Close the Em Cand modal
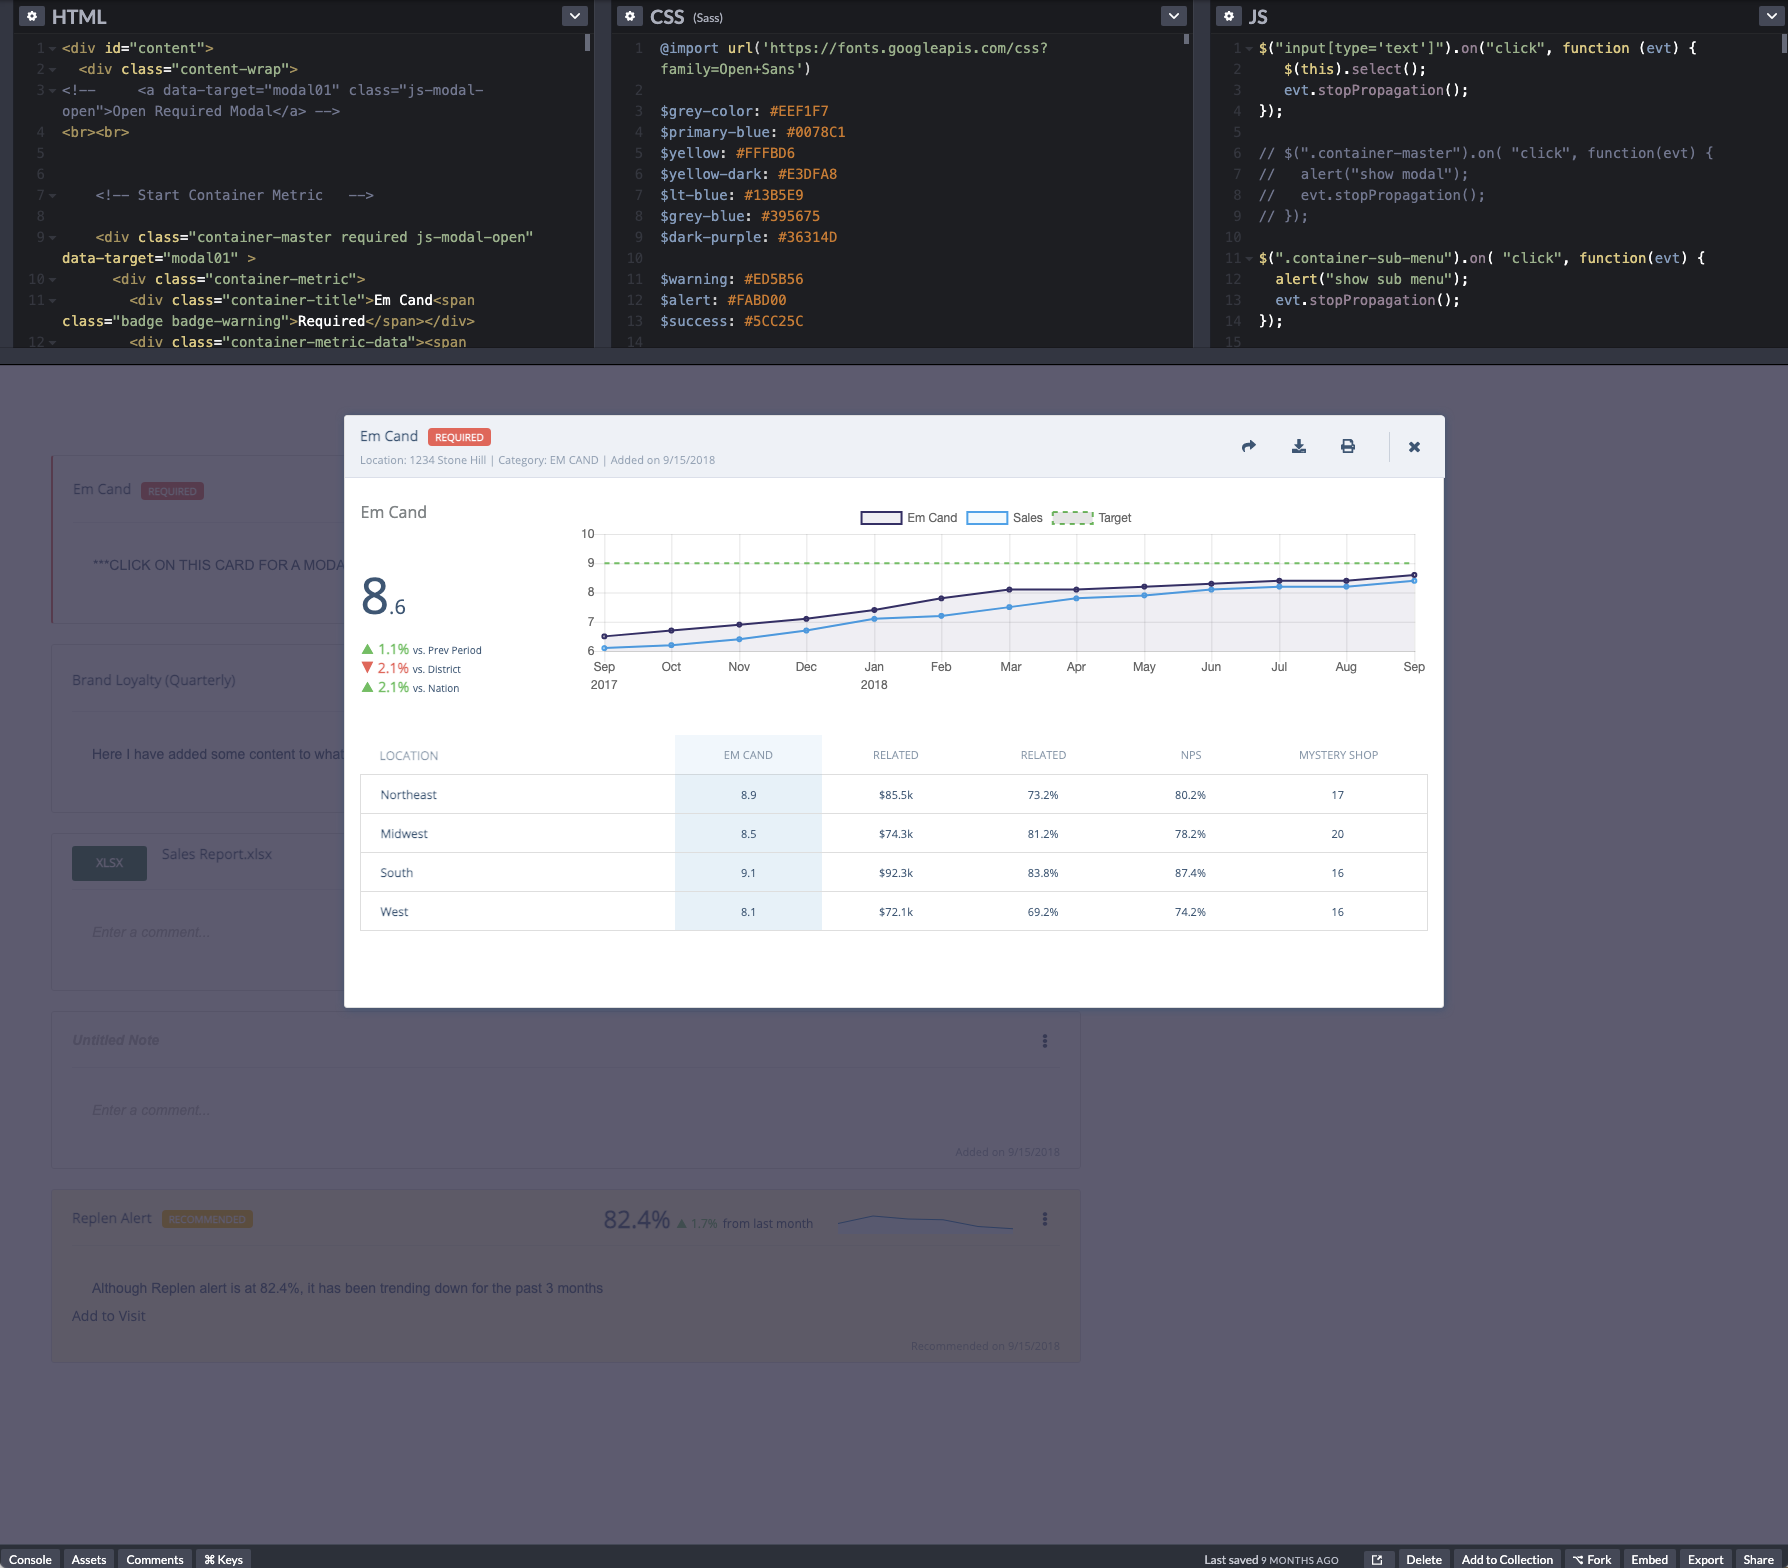 1414,447
